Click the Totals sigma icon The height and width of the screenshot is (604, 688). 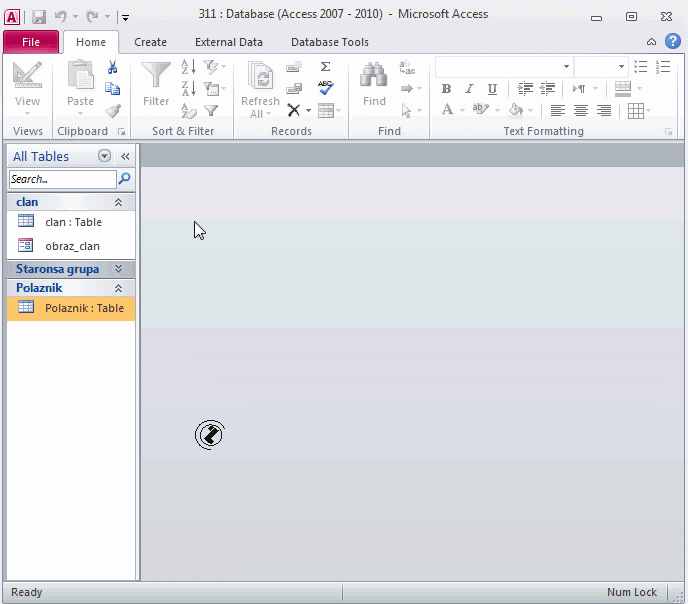coord(325,67)
